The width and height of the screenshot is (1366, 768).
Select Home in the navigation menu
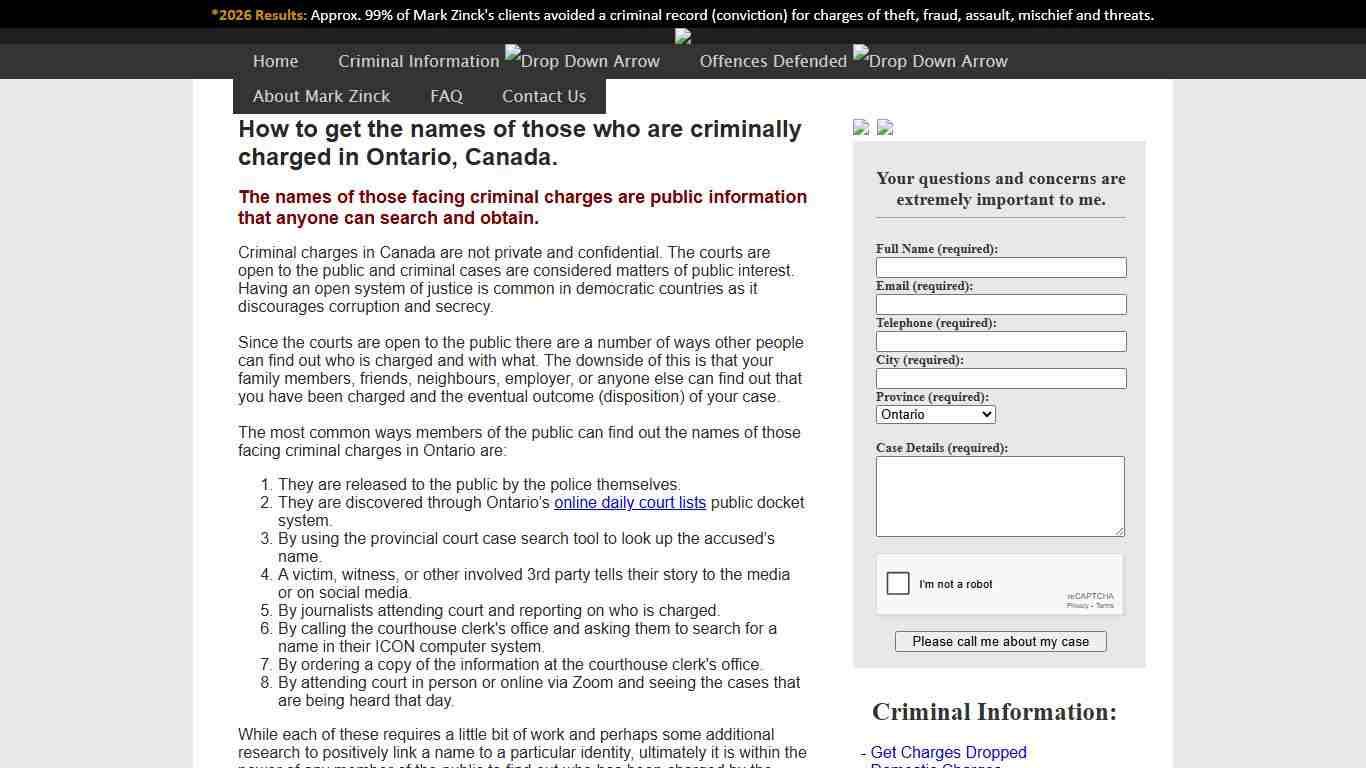pos(275,61)
